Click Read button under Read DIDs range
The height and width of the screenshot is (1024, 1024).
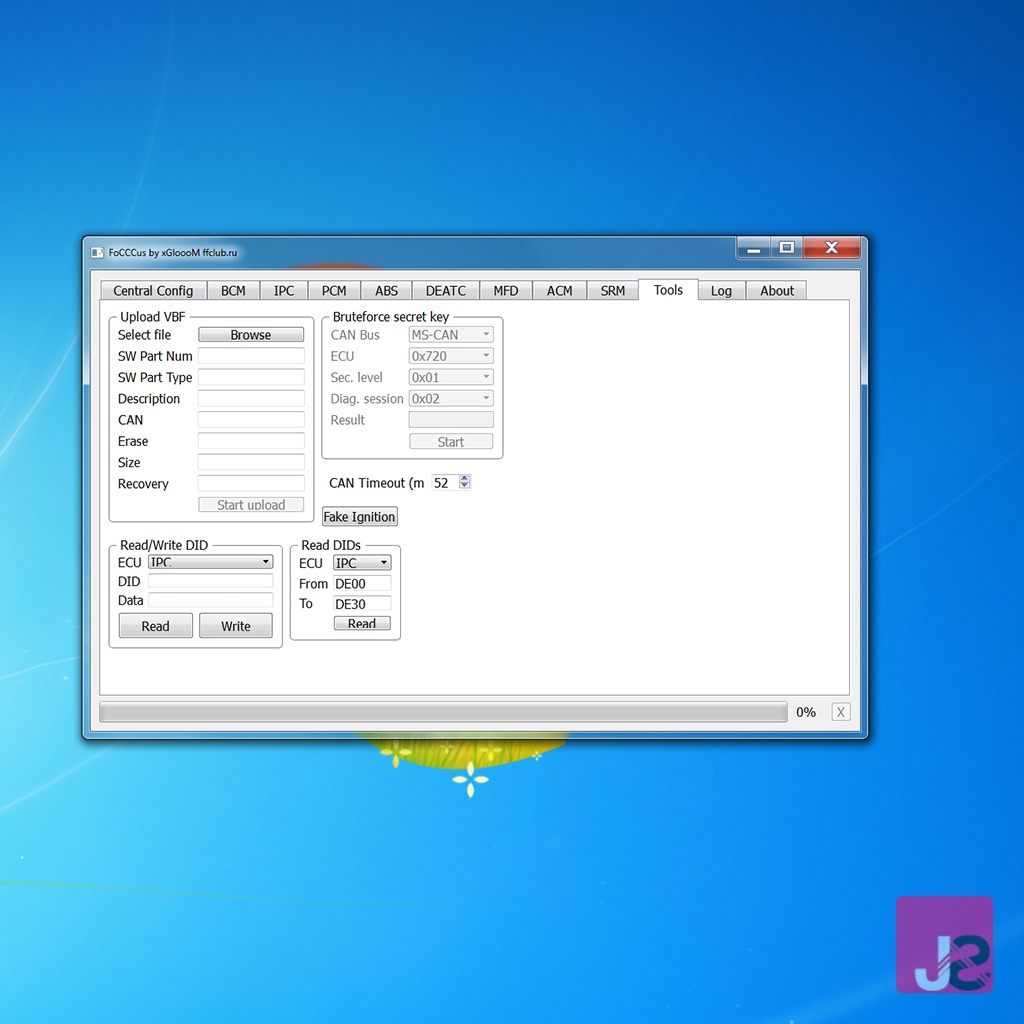coord(362,623)
